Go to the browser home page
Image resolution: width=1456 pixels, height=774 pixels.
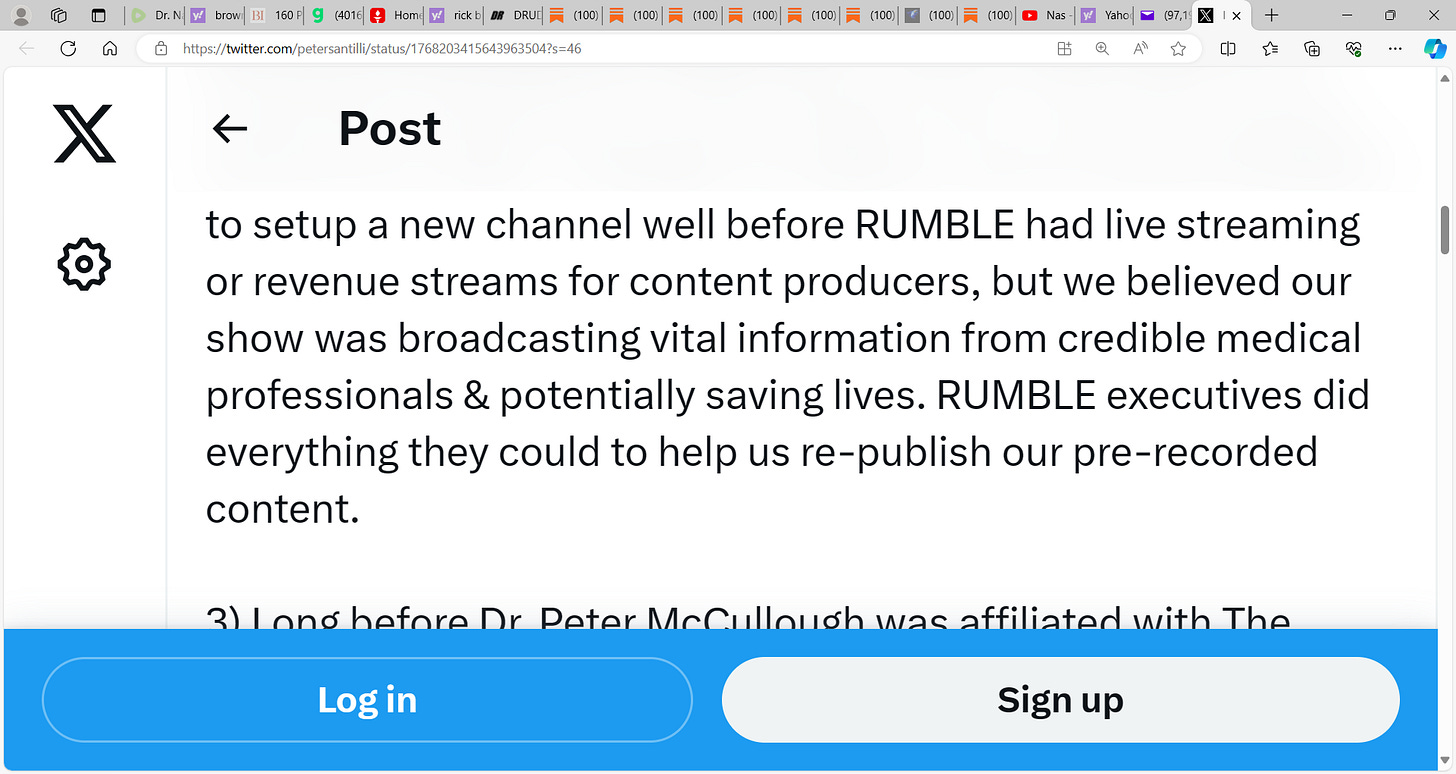(111, 48)
